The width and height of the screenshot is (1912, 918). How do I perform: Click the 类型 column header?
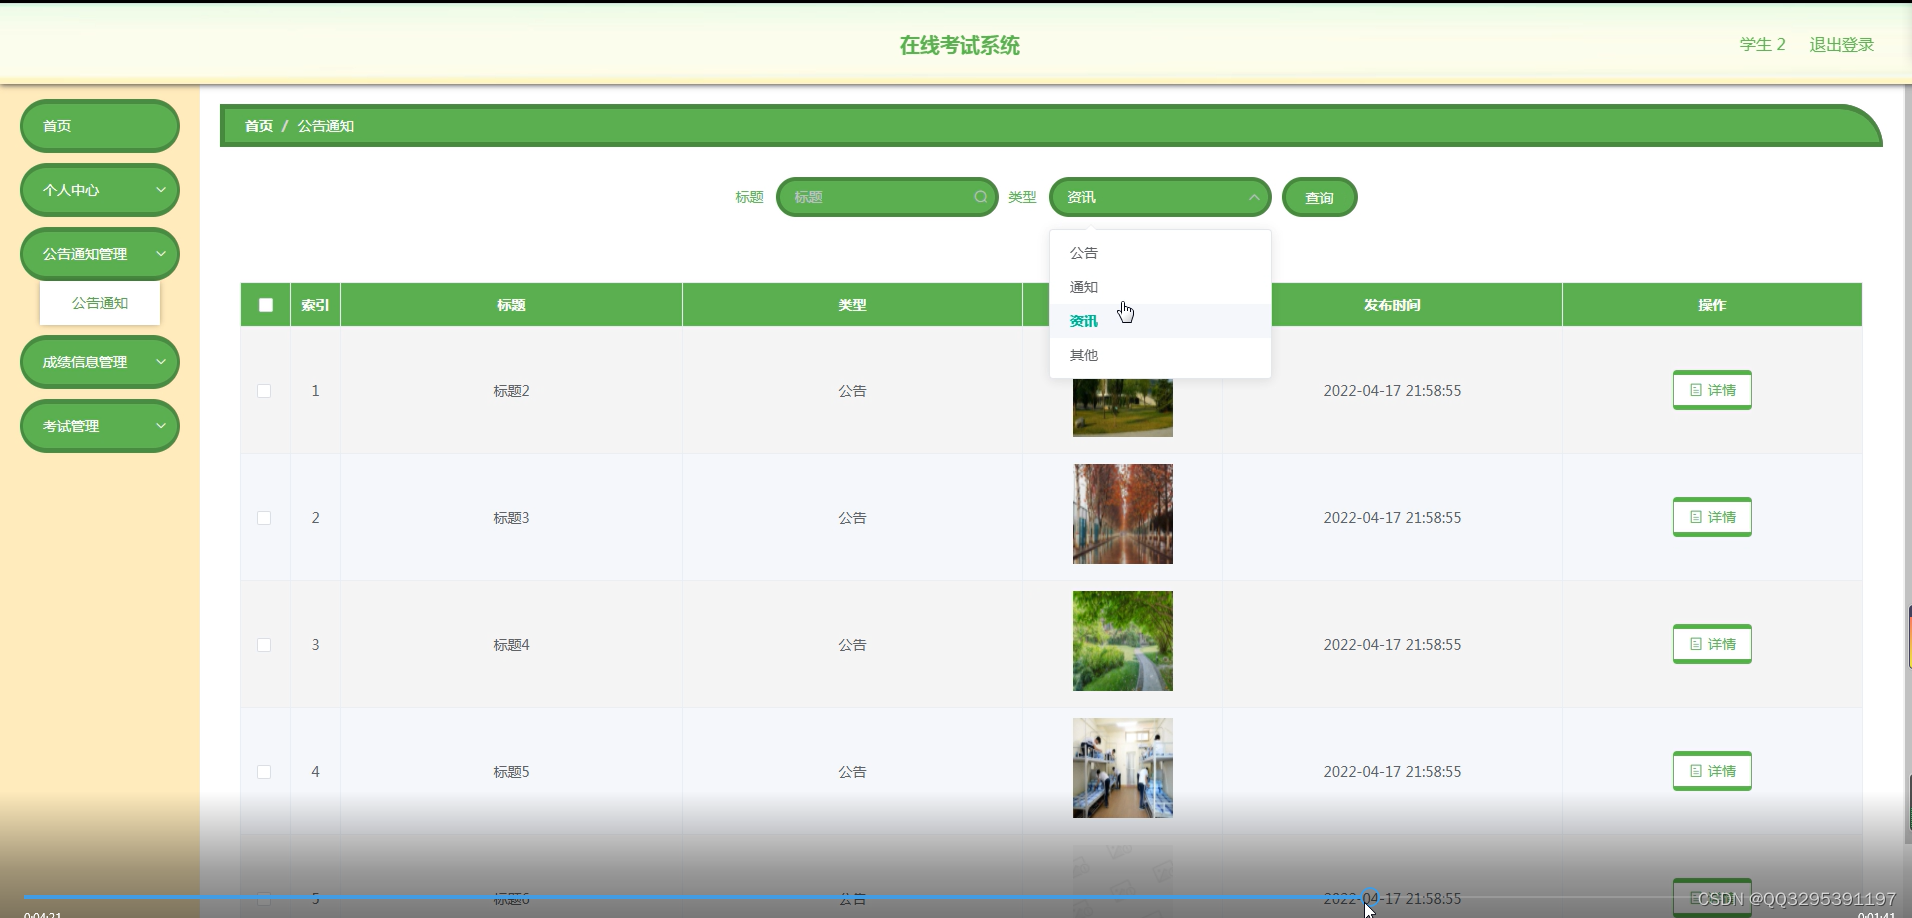pos(852,305)
